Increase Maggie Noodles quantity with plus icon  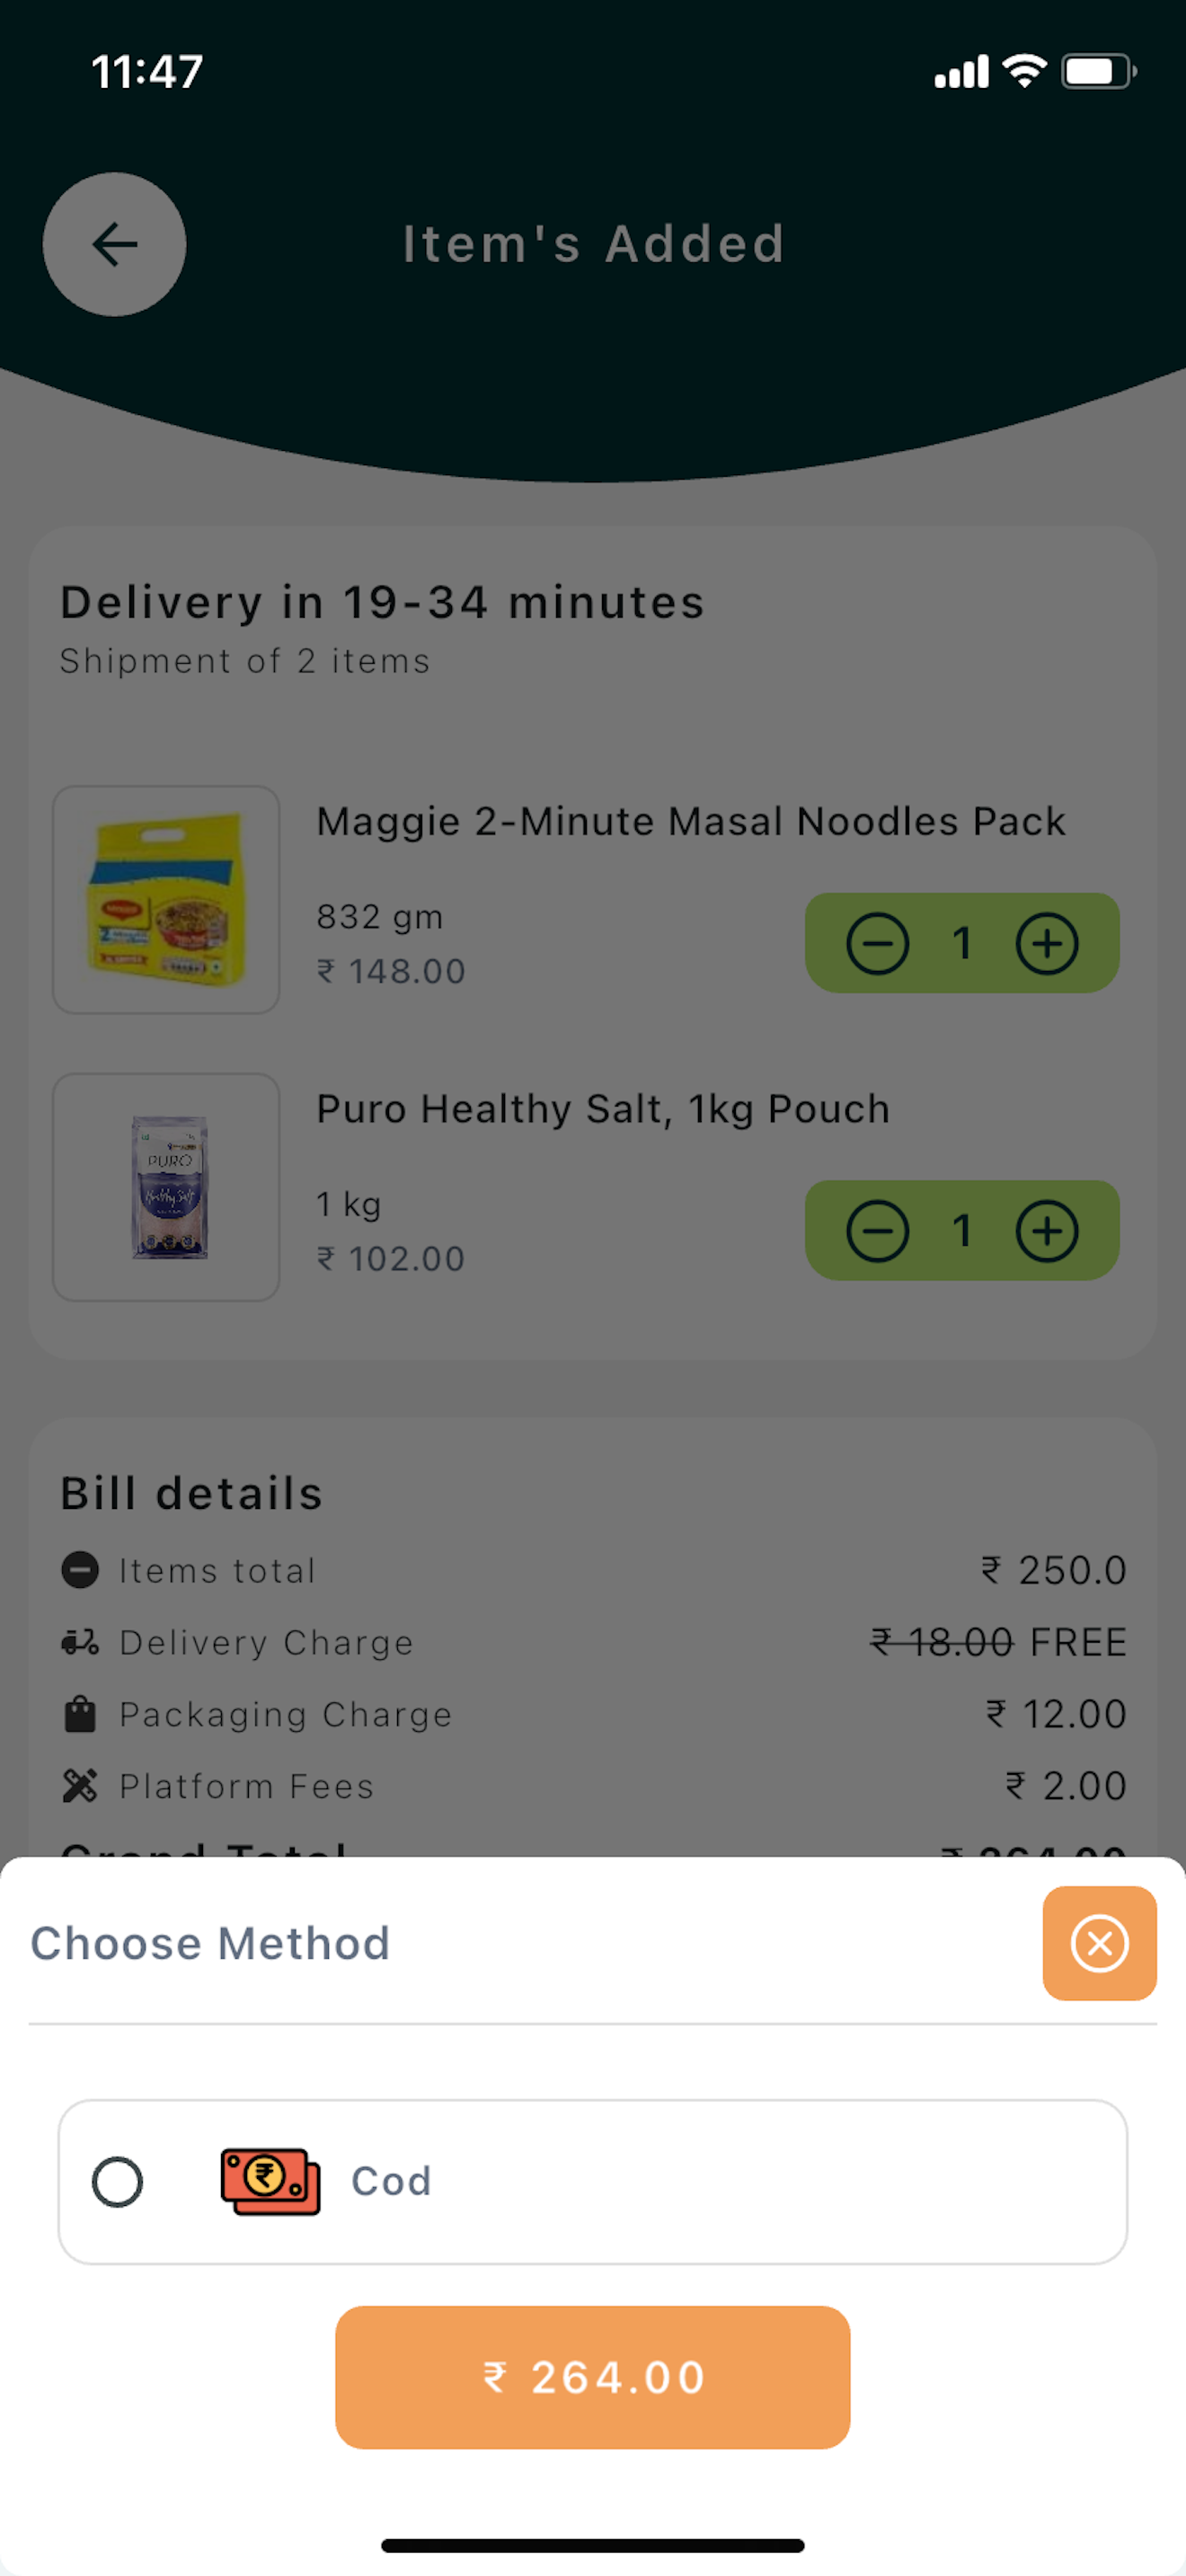coord(1047,943)
